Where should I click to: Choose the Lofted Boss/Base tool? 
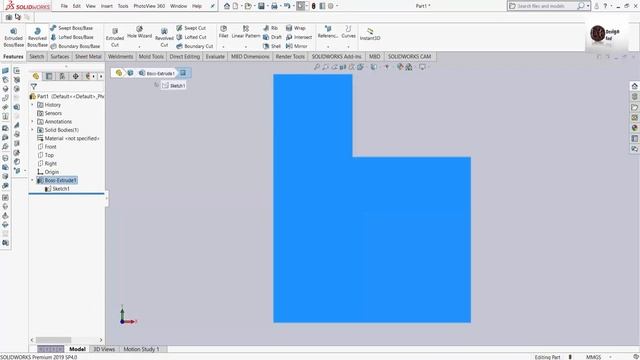(x=72, y=37)
